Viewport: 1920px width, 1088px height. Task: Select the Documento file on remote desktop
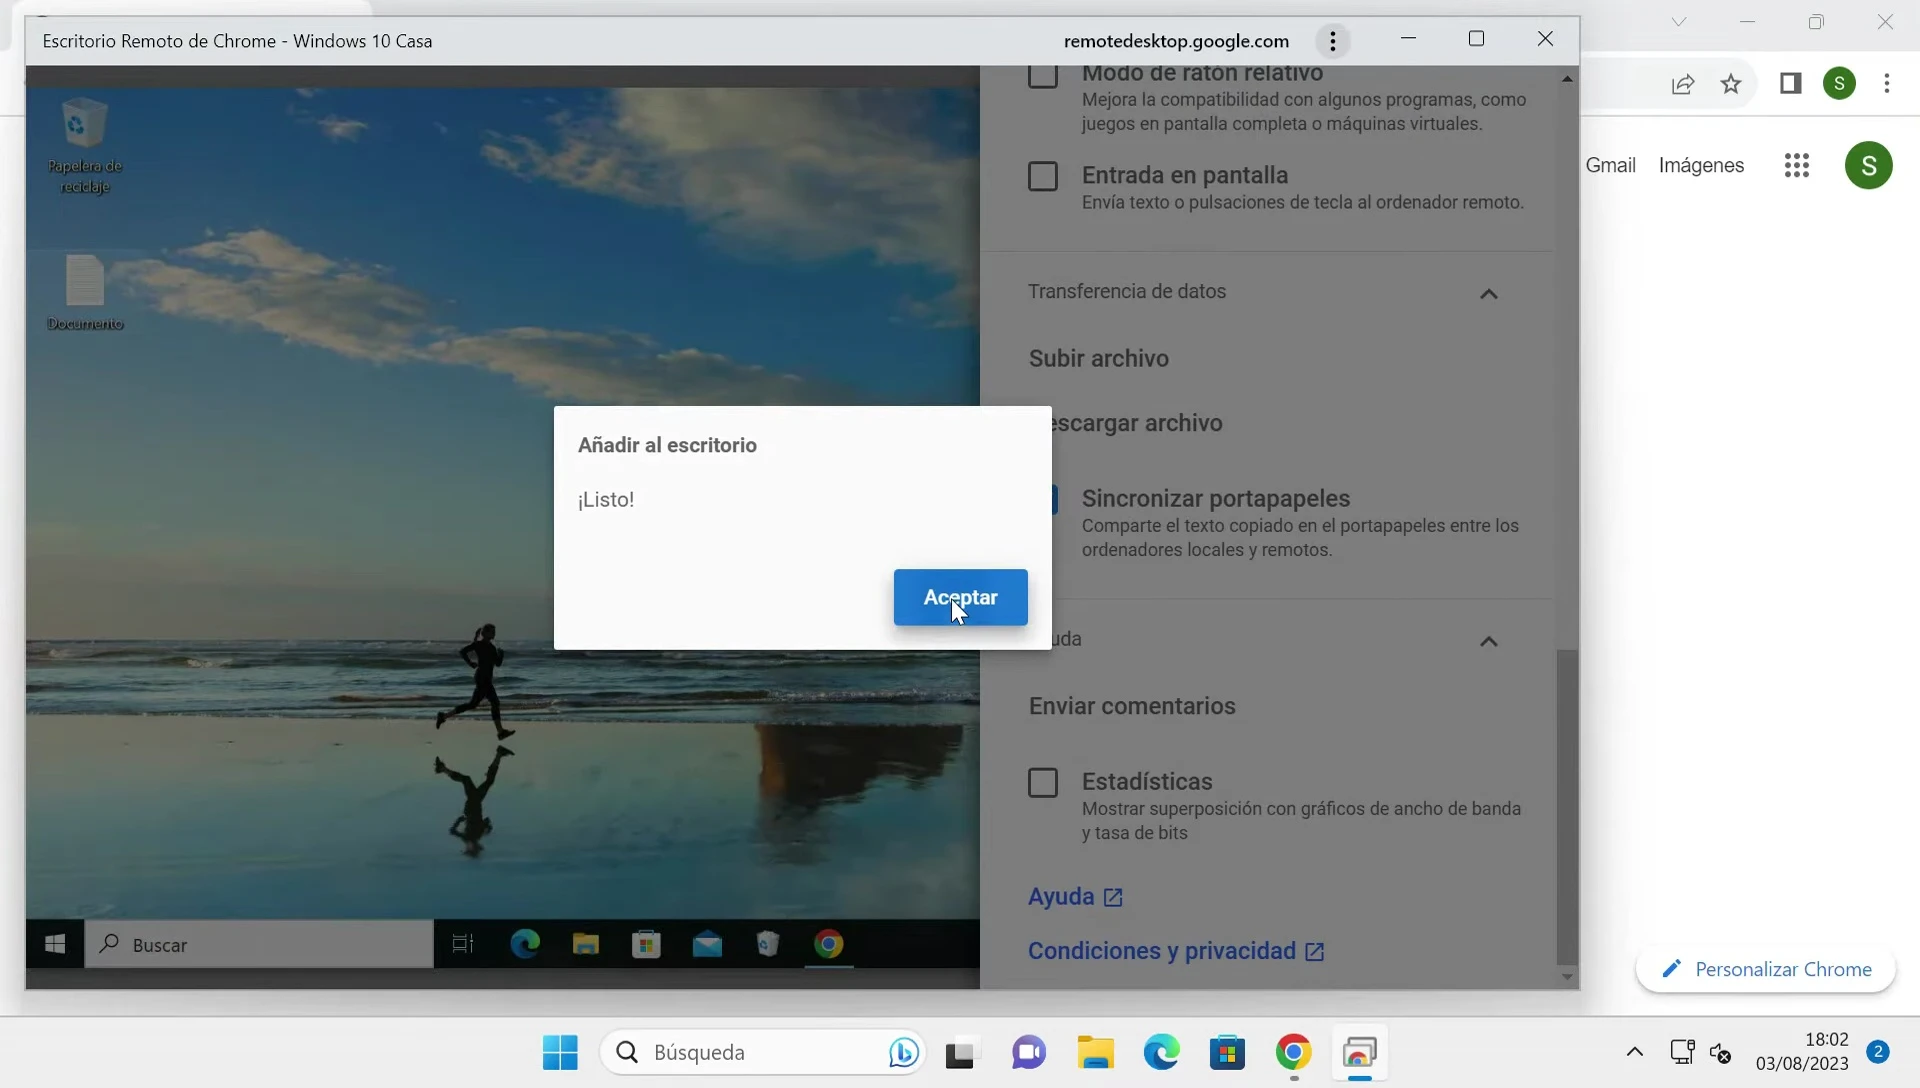84,292
